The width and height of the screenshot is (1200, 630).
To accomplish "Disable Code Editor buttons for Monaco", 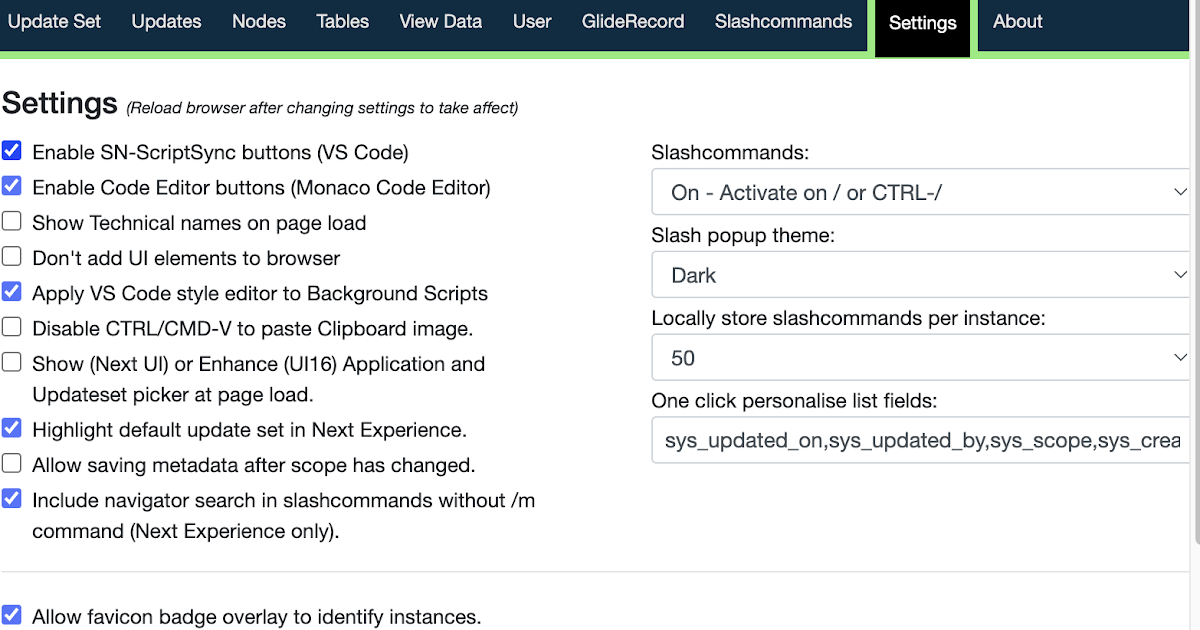I will (11, 185).
